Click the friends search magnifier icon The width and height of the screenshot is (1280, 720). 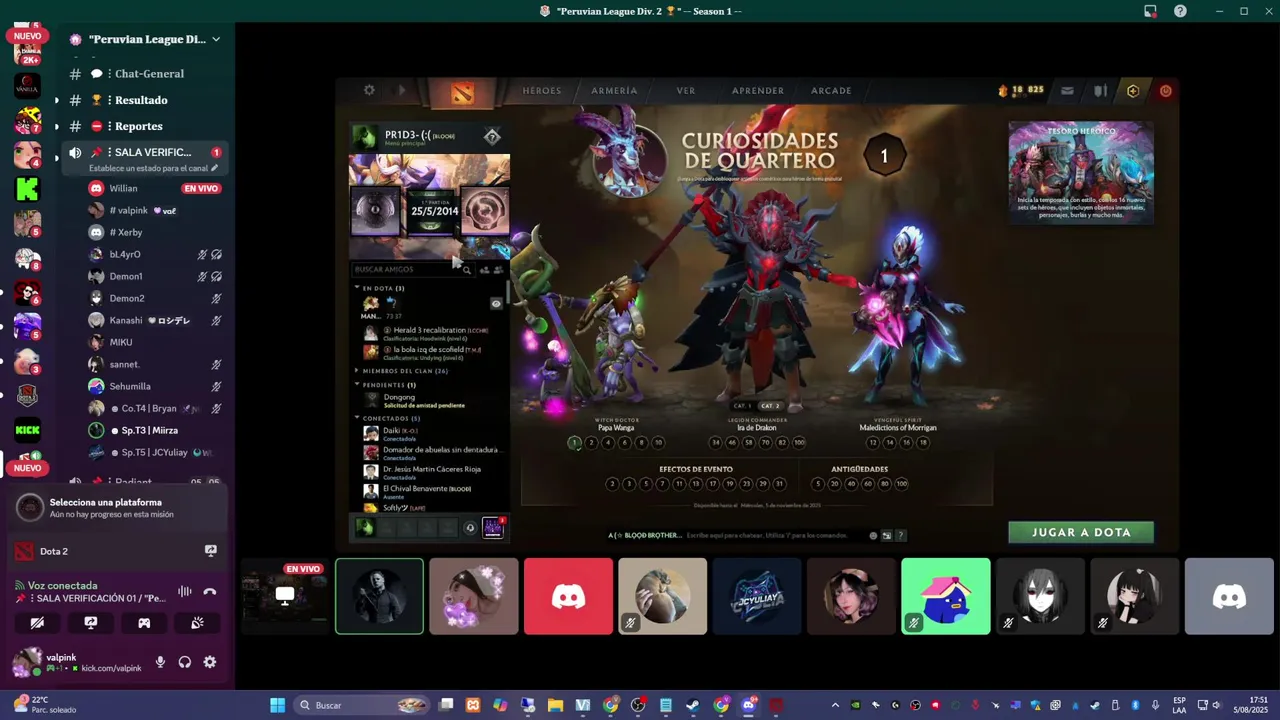tap(466, 270)
